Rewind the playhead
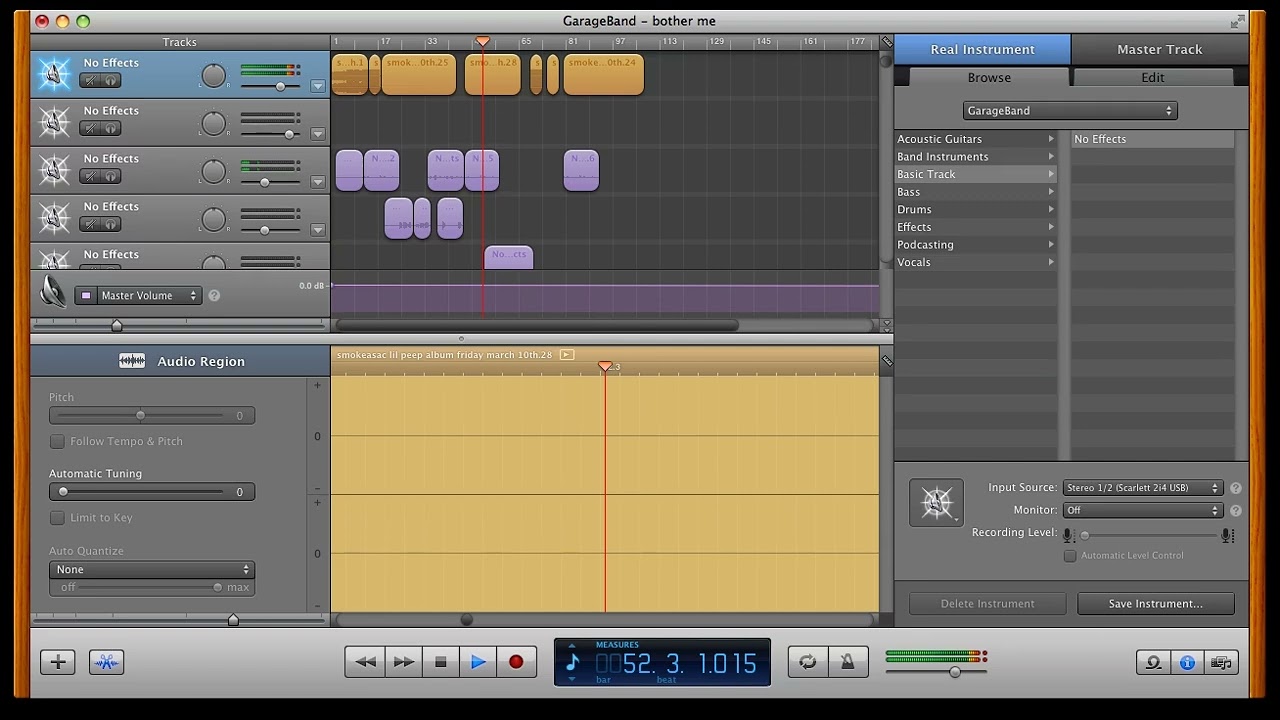 [365, 662]
